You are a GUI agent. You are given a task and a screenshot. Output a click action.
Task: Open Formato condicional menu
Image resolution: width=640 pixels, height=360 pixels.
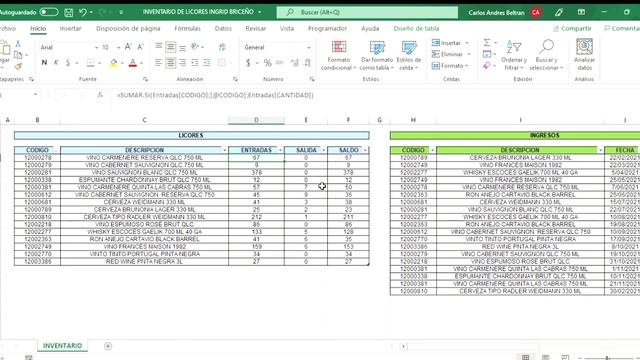click(338, 55)
